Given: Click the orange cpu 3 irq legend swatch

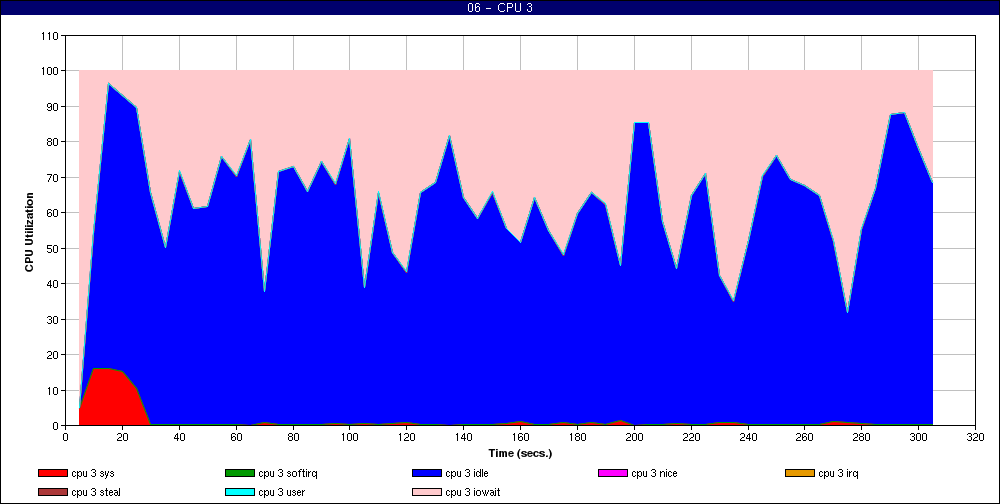Looking at the screenshot, I should pos(800,473).
